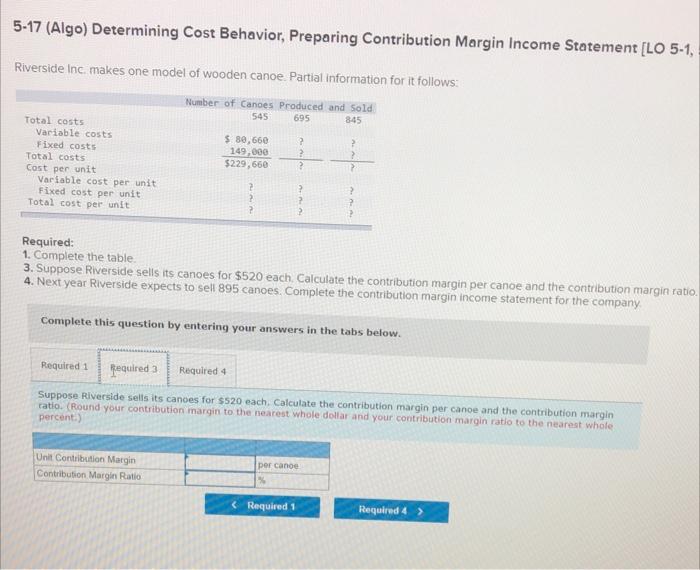Click the 845 canoes column header
Viewport: 700px width, 570px height.
353,120
